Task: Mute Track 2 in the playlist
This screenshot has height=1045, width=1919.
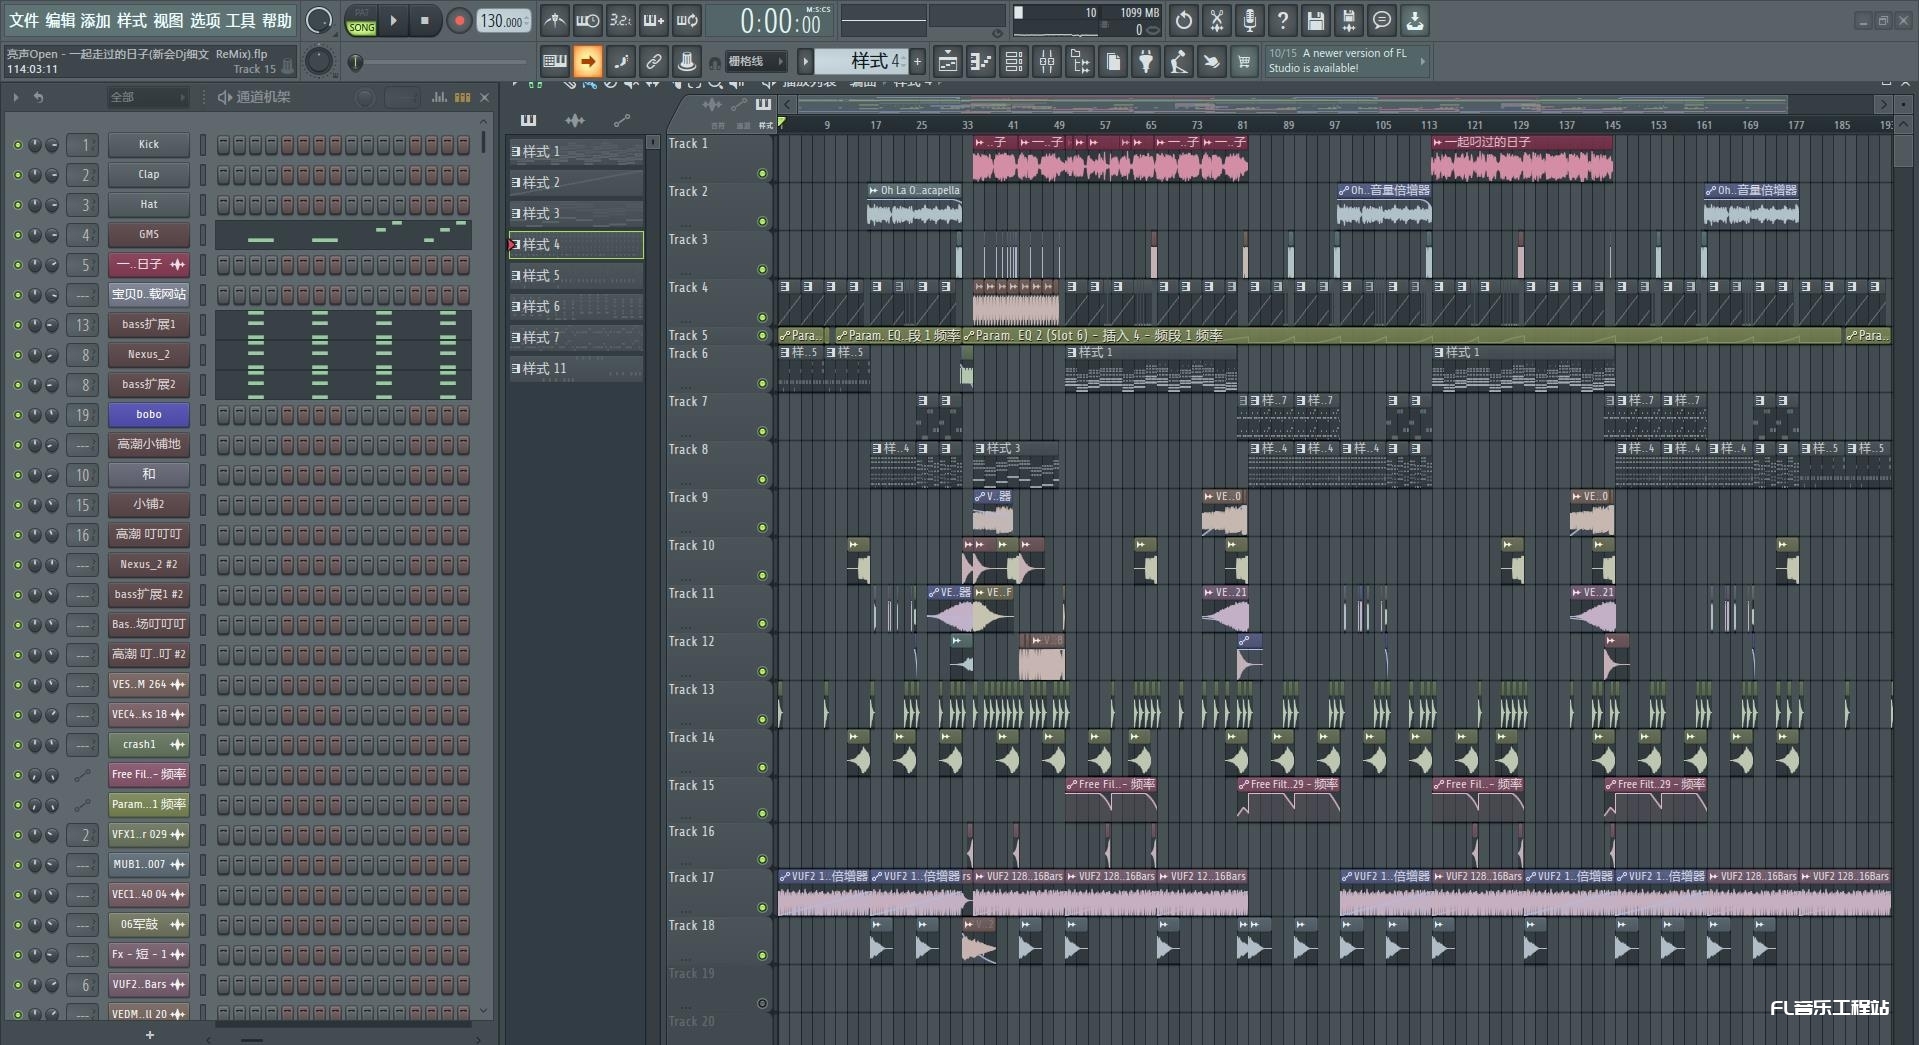Action: pyautogui.click(x=762, y=221)
